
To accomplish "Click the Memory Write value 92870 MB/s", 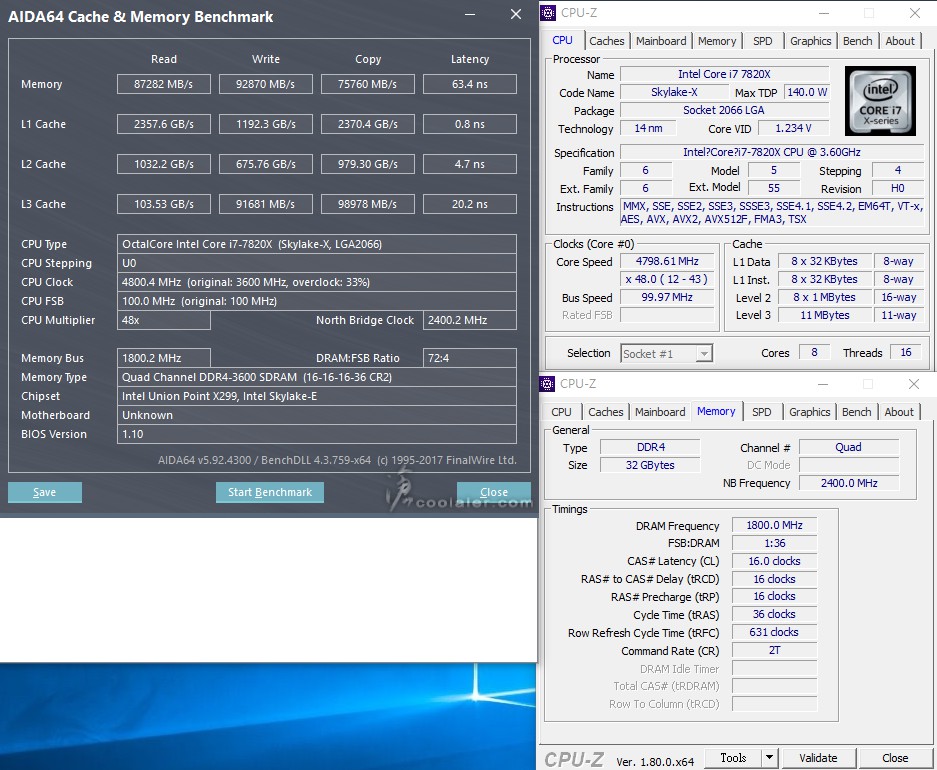I will tap(266, 84).
